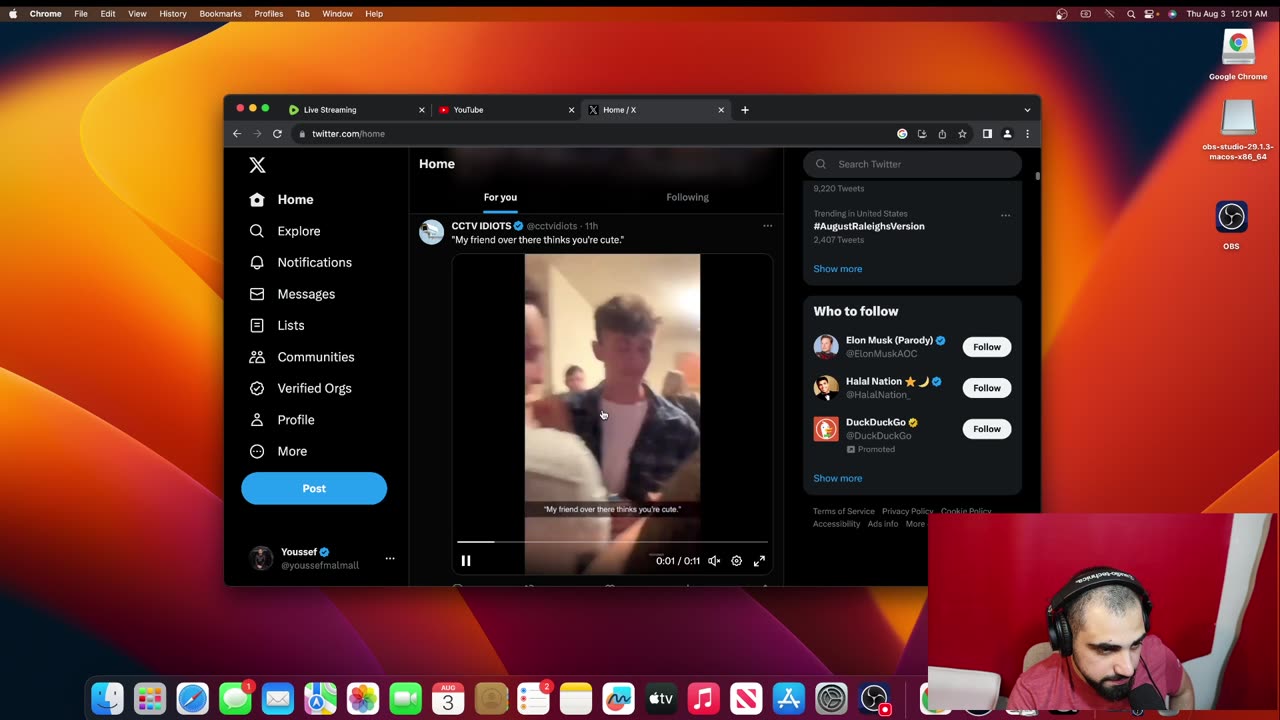
Task: Open the Apple menu
Action: (13, 14)
